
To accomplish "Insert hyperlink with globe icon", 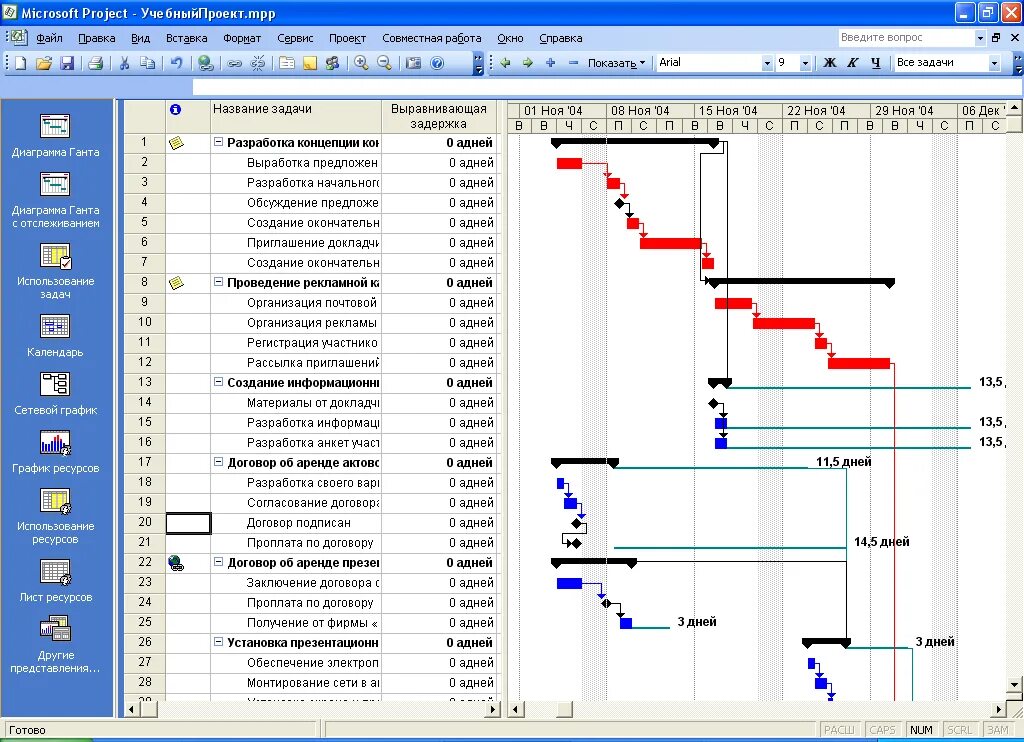I will pyautogui.click(x=206, y=63).
